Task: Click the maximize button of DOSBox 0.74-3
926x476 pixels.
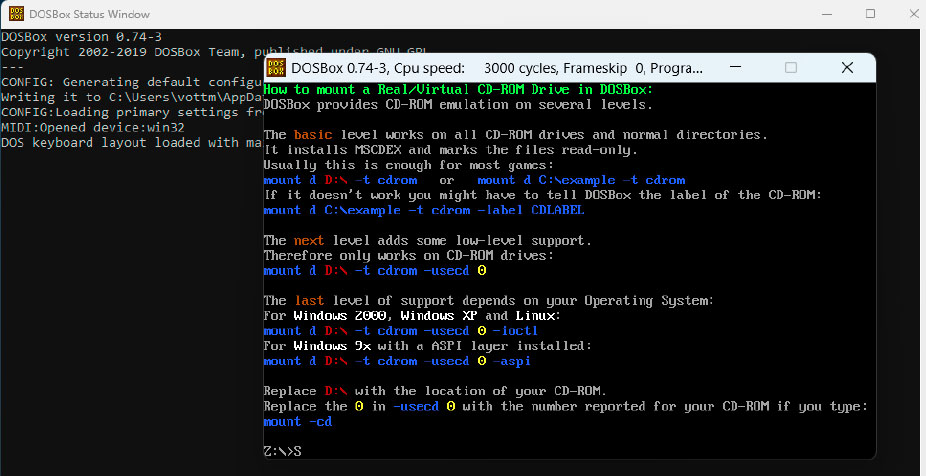Action: click(791, 68)
